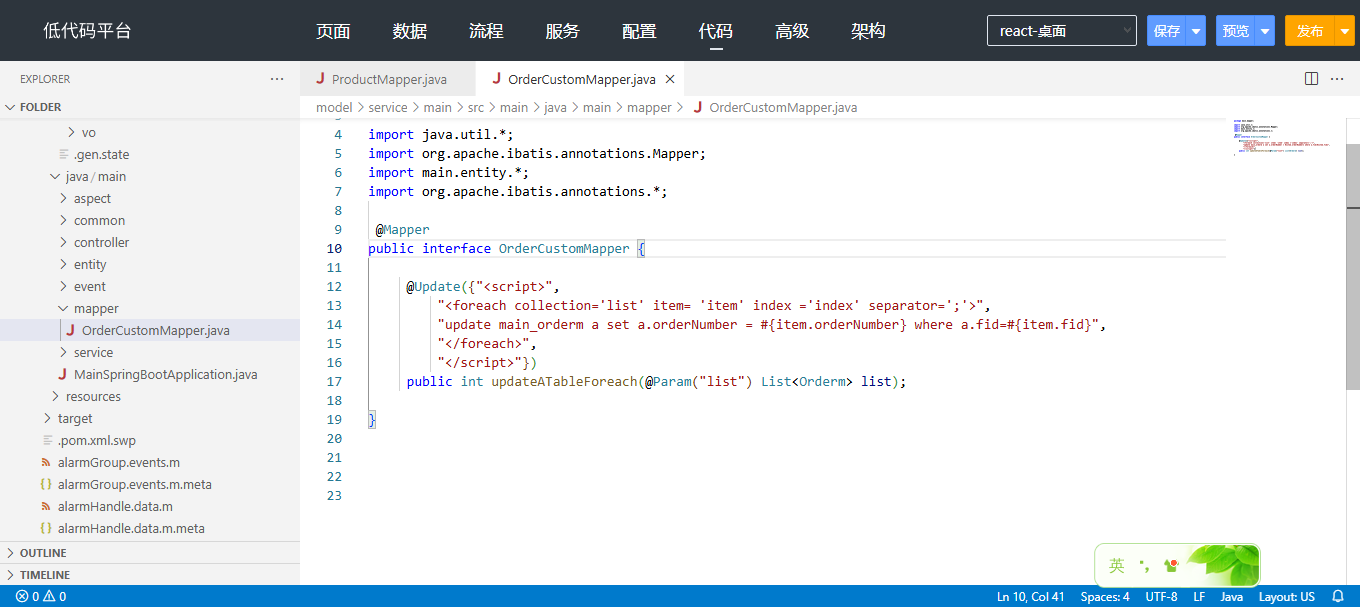Click the input method 英 indicator
Screen dimensions: 1360x607
tap(1117, 566)
